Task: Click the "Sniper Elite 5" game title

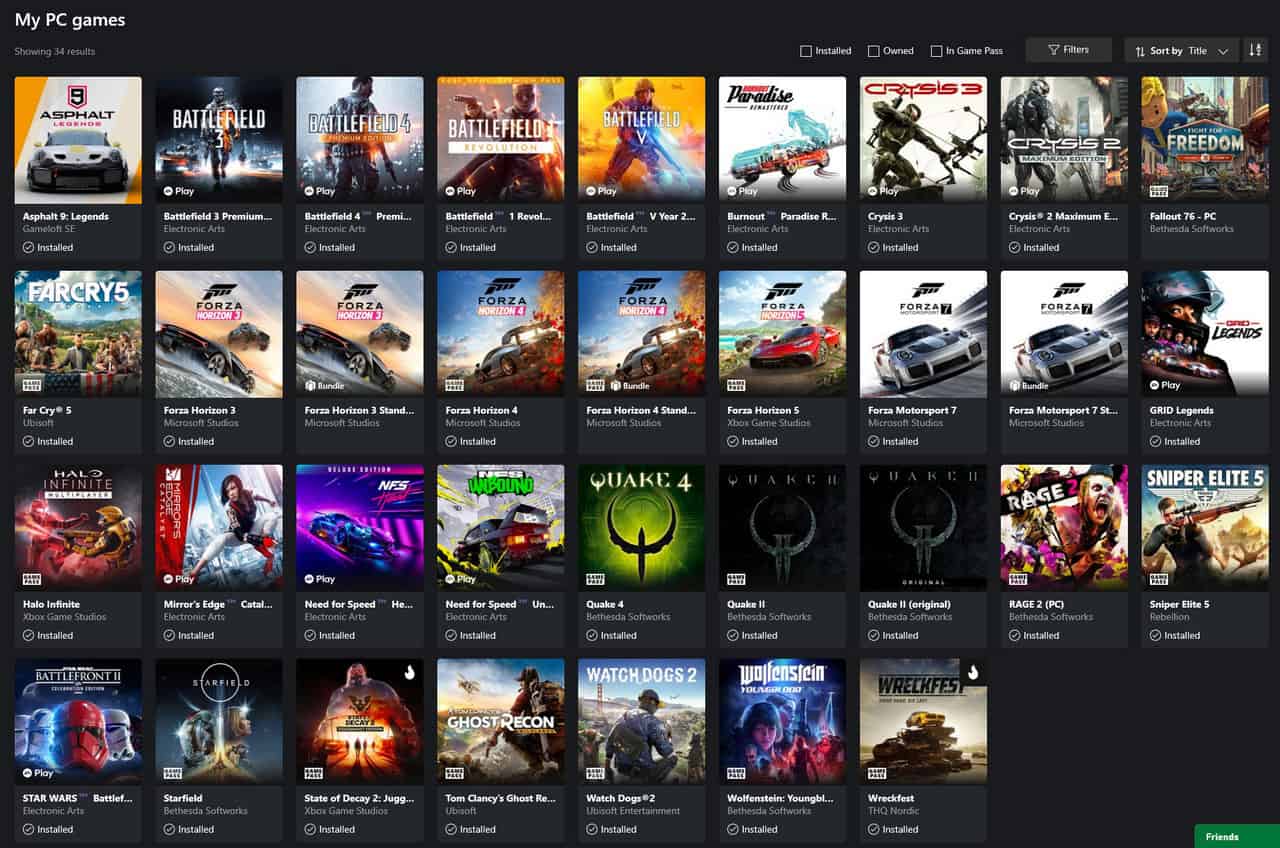Action: [x=1179, y=604]
